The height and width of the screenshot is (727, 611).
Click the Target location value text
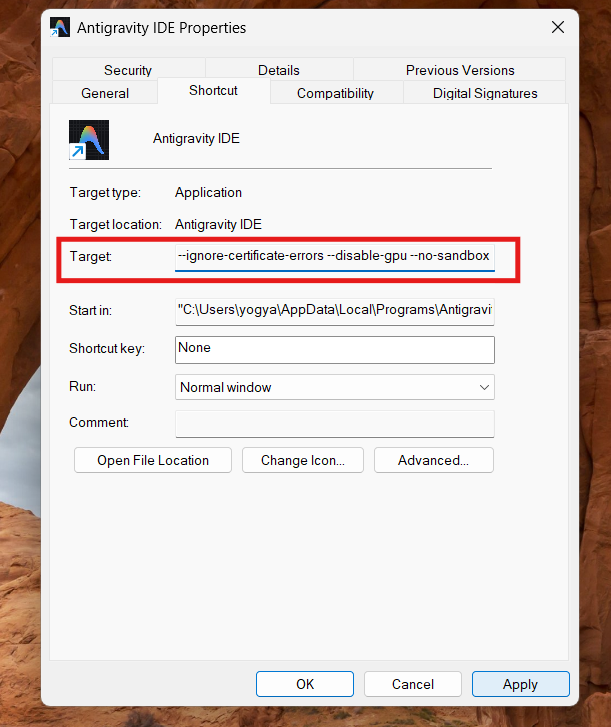(x=218, y=224)
